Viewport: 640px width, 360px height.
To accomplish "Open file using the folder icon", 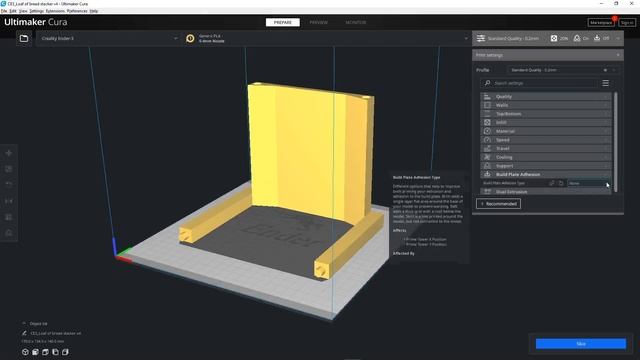I will [x=24, y=38].
